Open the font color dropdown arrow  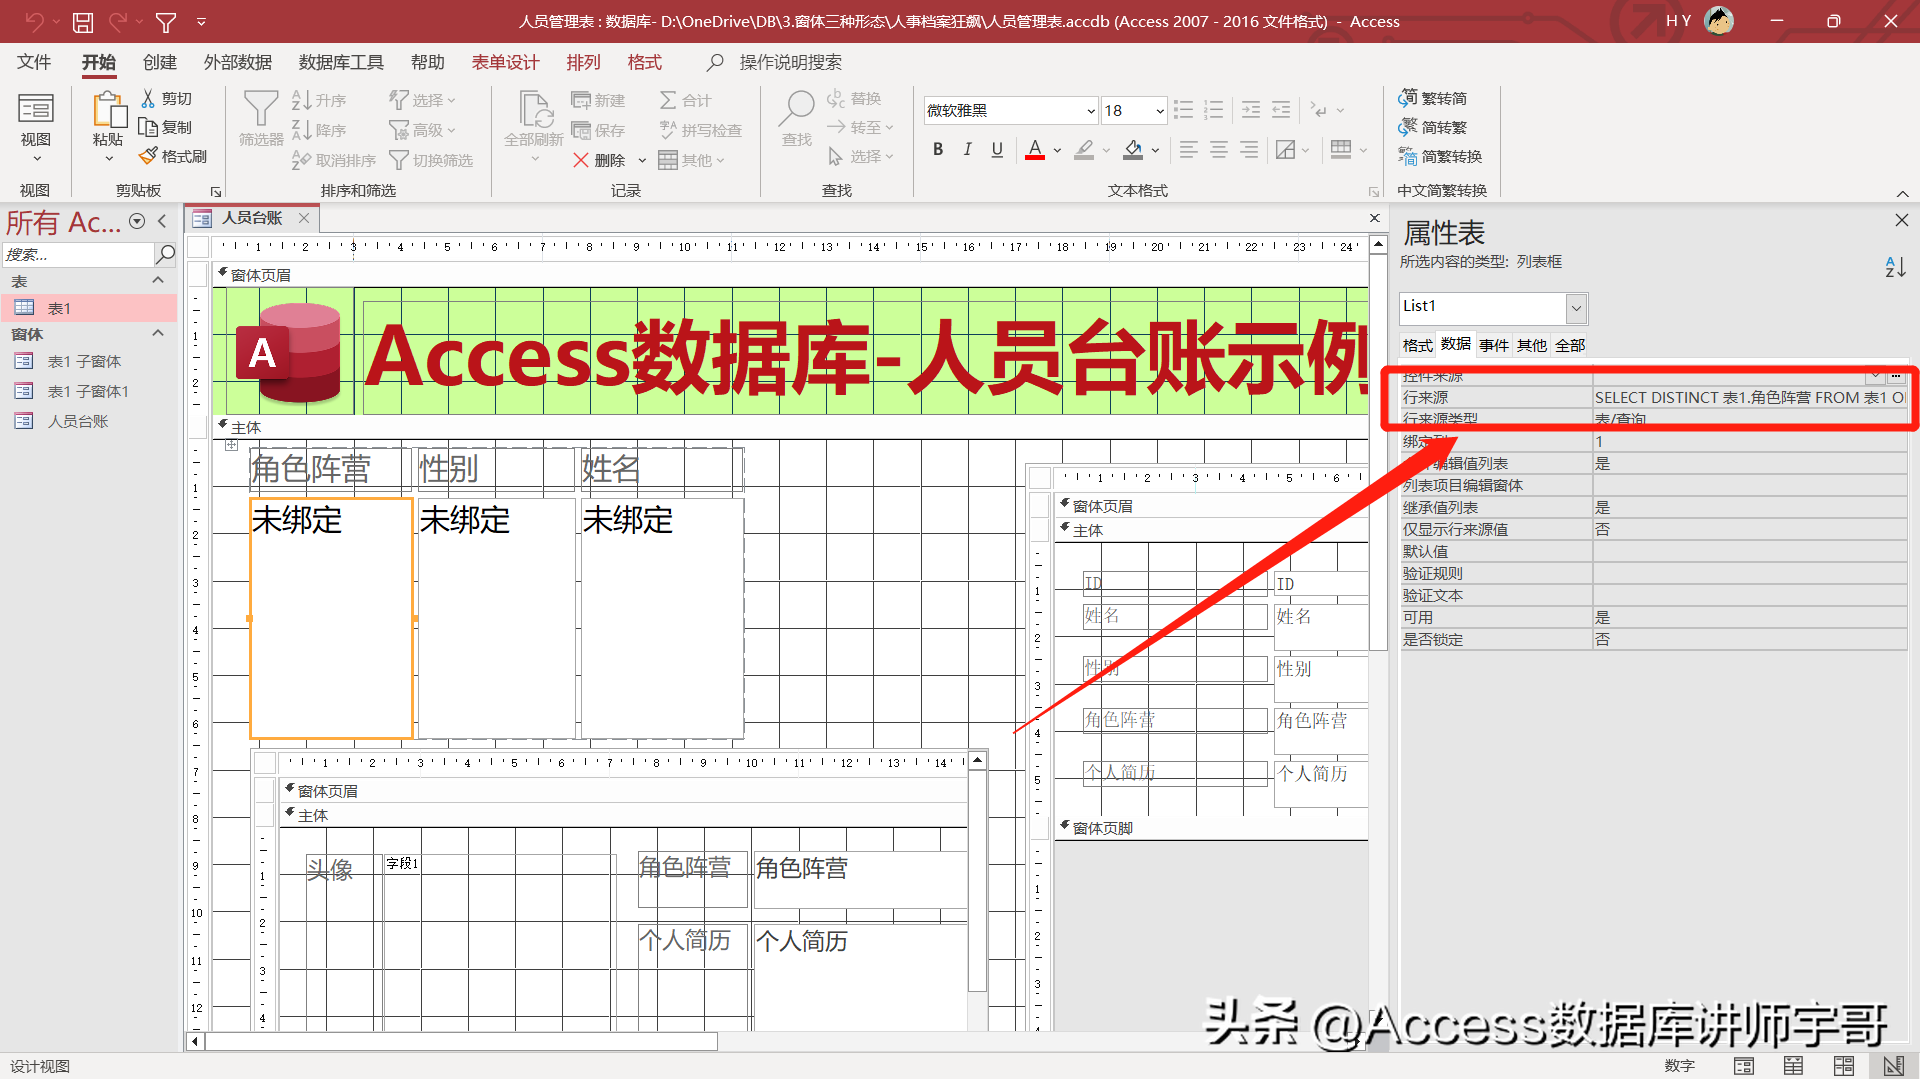(x=1058, y=151)
